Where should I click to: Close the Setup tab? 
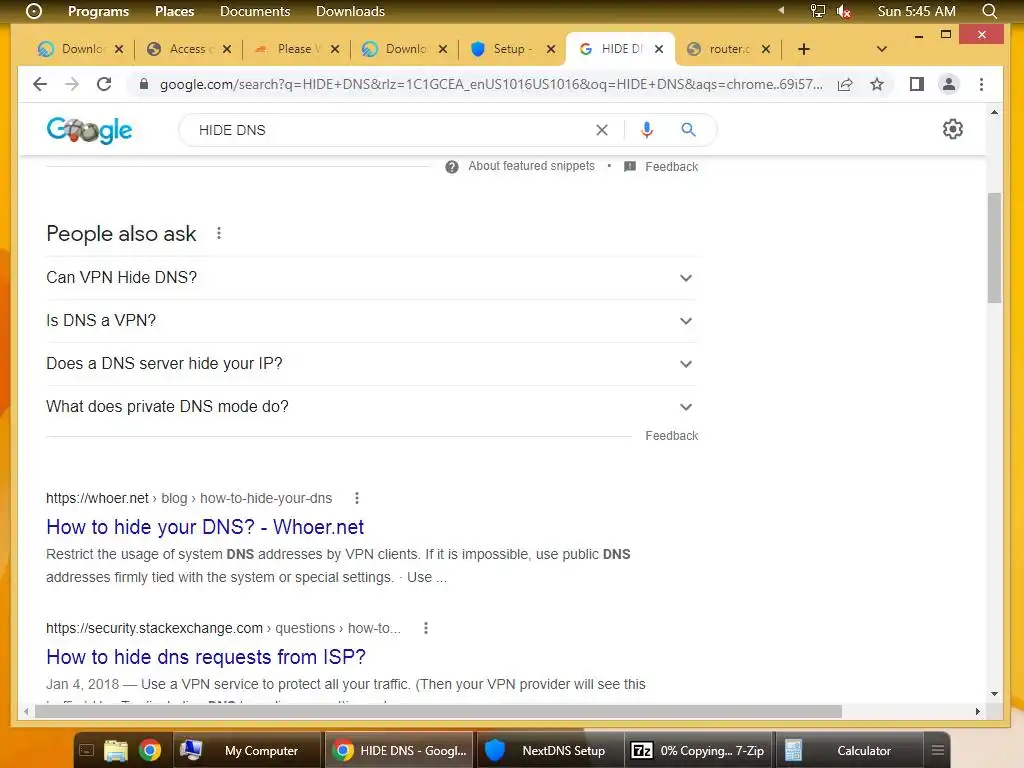(551, 49)
